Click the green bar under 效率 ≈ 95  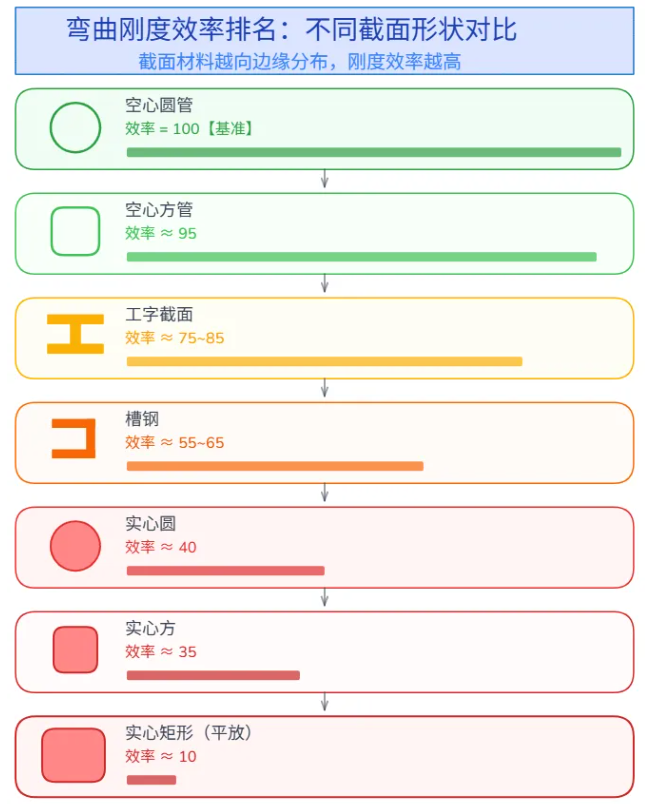click(361, 257)
